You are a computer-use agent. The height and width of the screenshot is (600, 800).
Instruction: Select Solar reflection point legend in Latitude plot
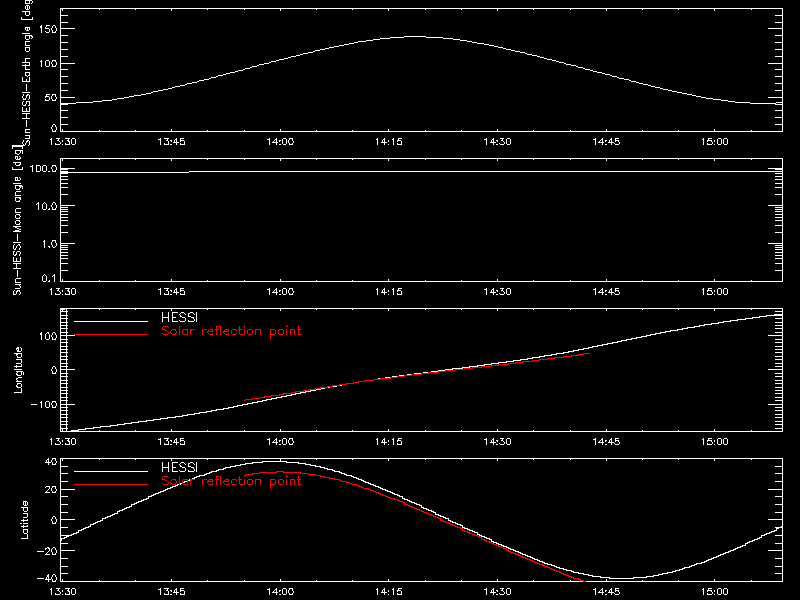coord(231,481)
